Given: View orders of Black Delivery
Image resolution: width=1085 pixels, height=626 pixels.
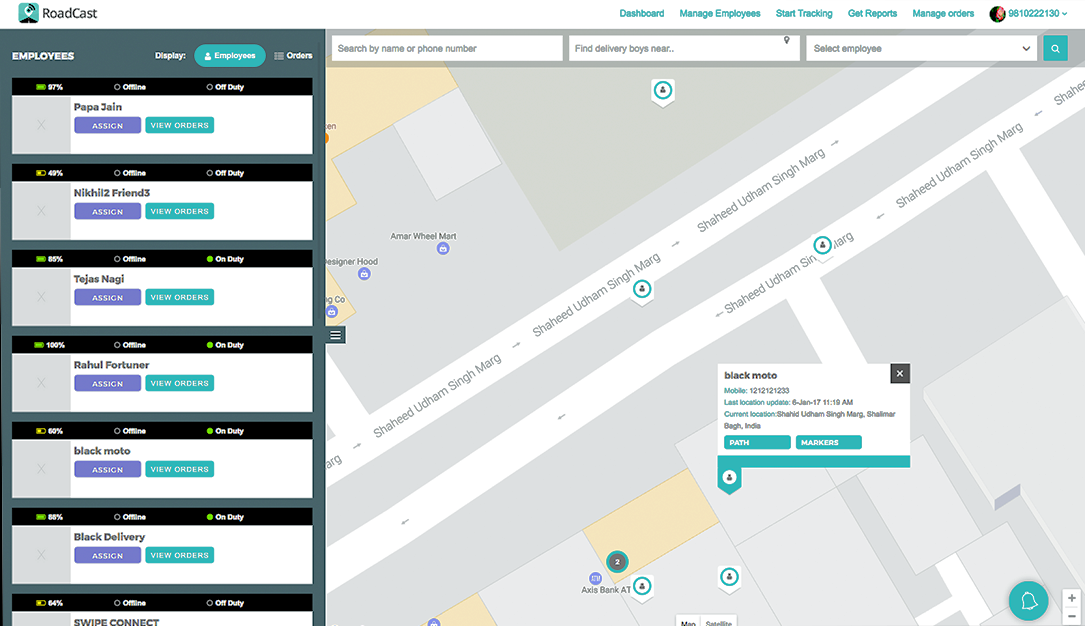Looking at the screenshot, I should [x=179, y=555].
